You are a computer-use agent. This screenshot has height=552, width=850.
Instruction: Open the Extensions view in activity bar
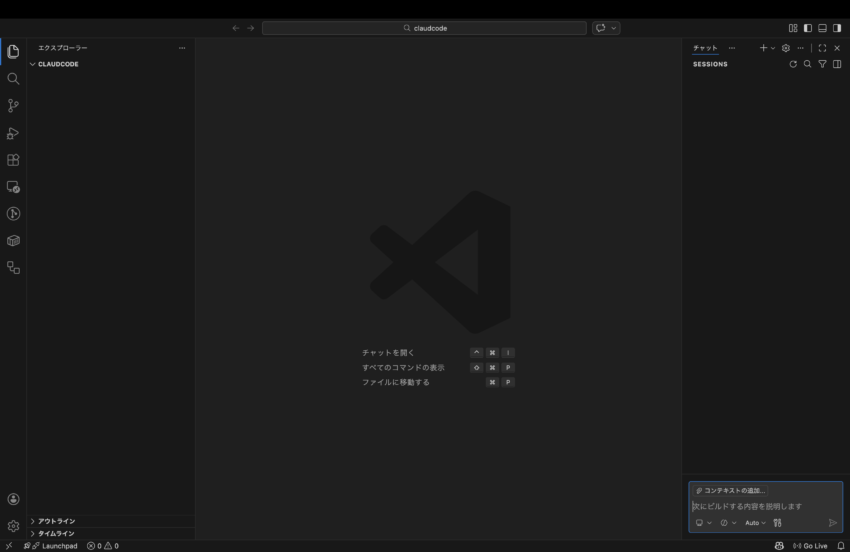pyautogui.click(x=13, y=160)
